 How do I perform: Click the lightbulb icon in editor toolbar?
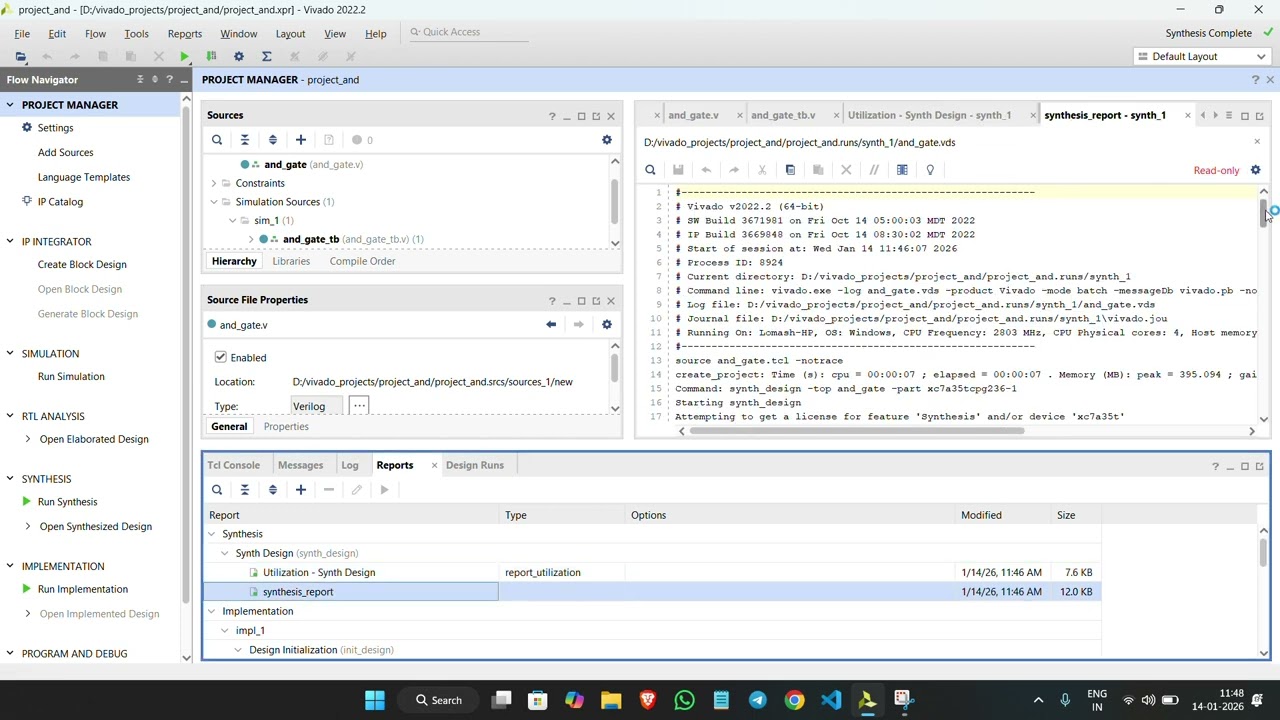coord(930,170)
